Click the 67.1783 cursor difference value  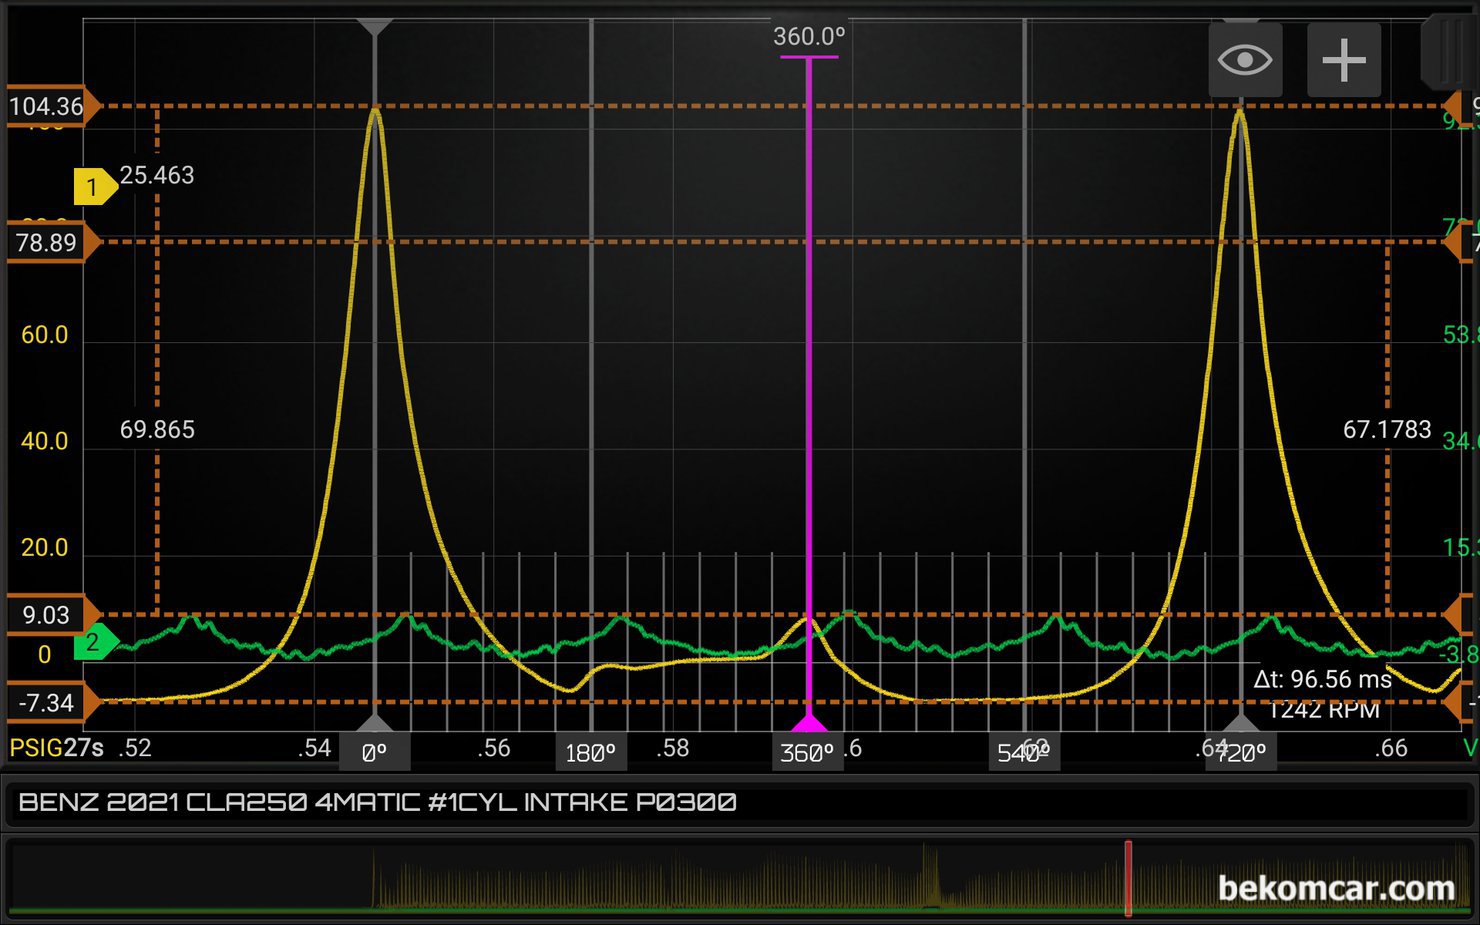coord(1387,430)
